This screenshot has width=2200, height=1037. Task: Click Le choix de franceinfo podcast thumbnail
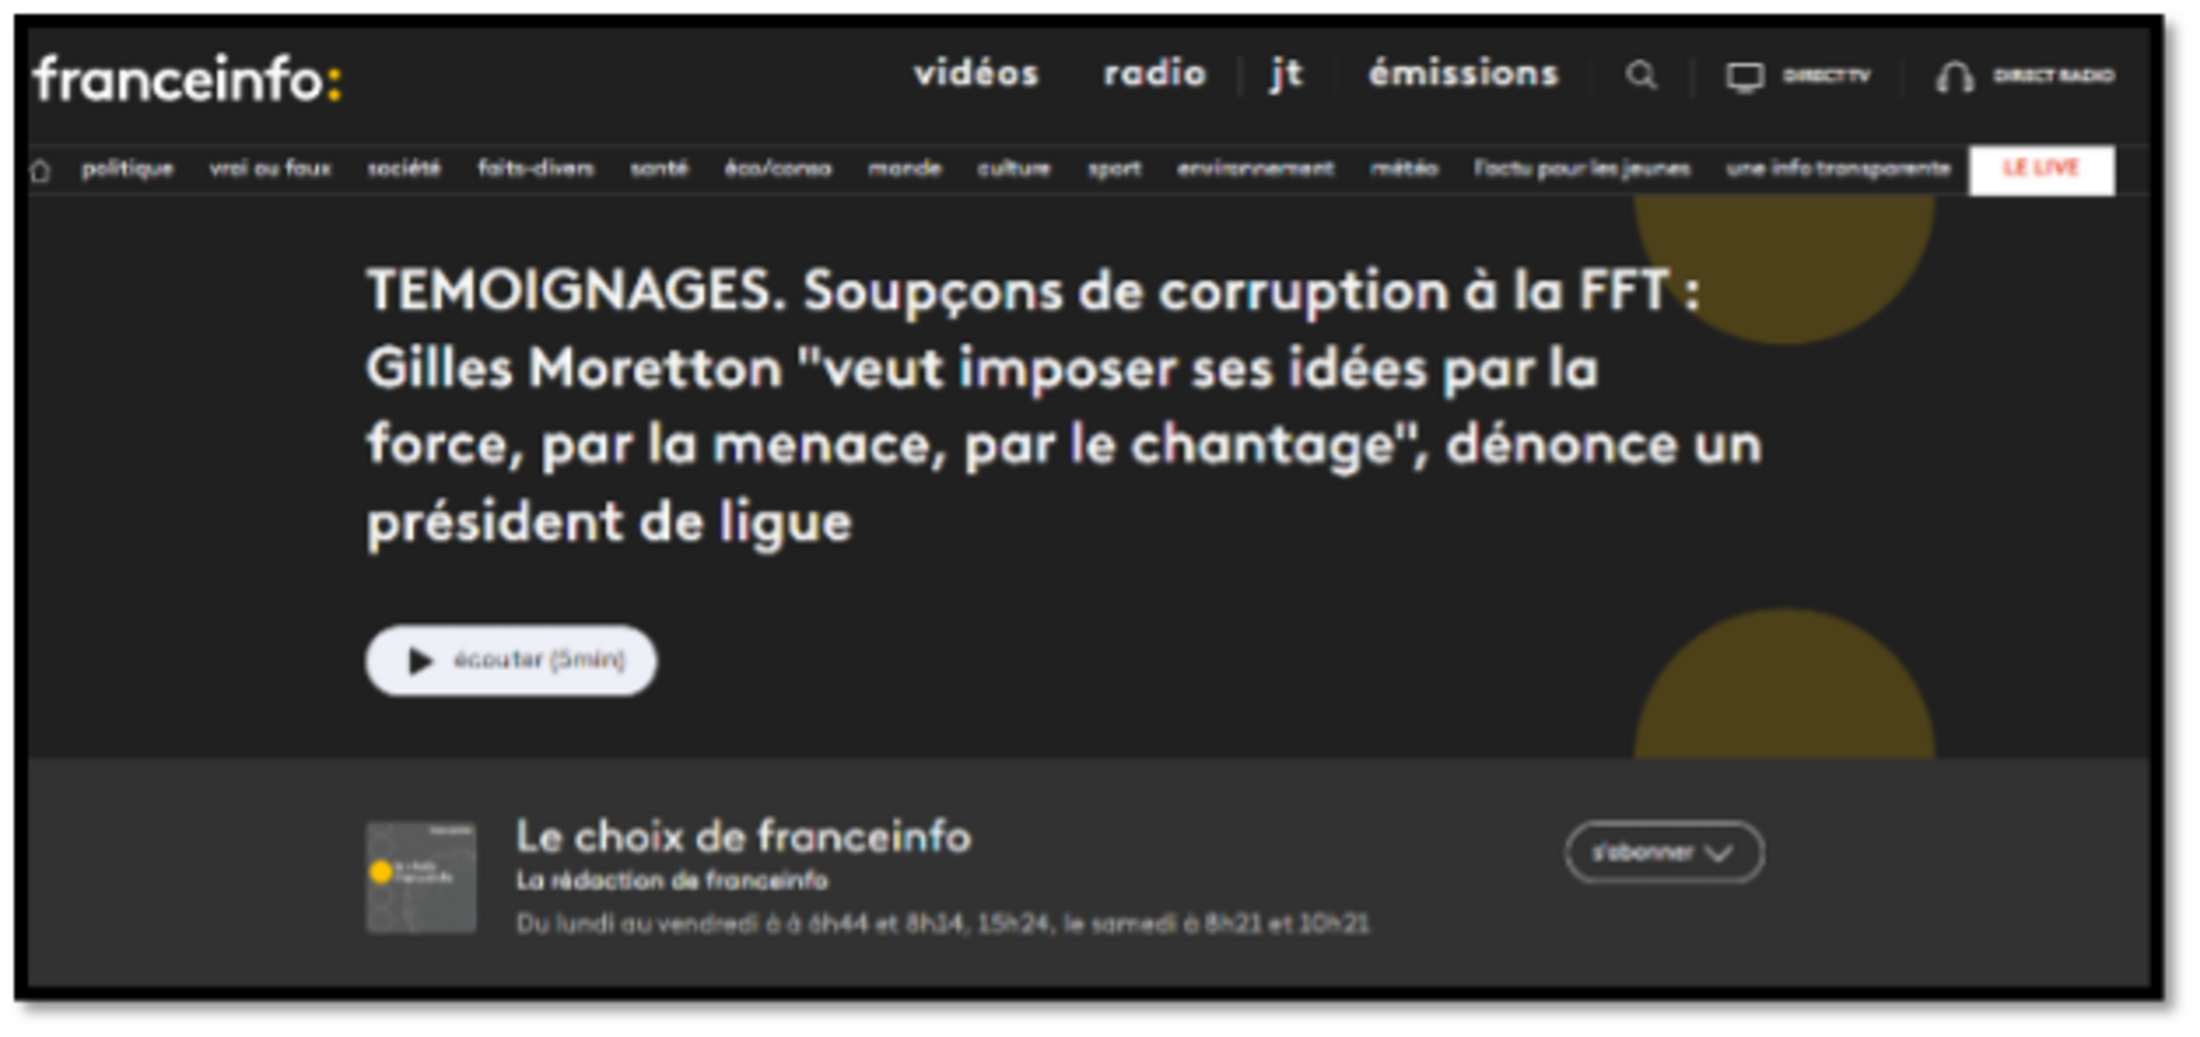point(421,877)
